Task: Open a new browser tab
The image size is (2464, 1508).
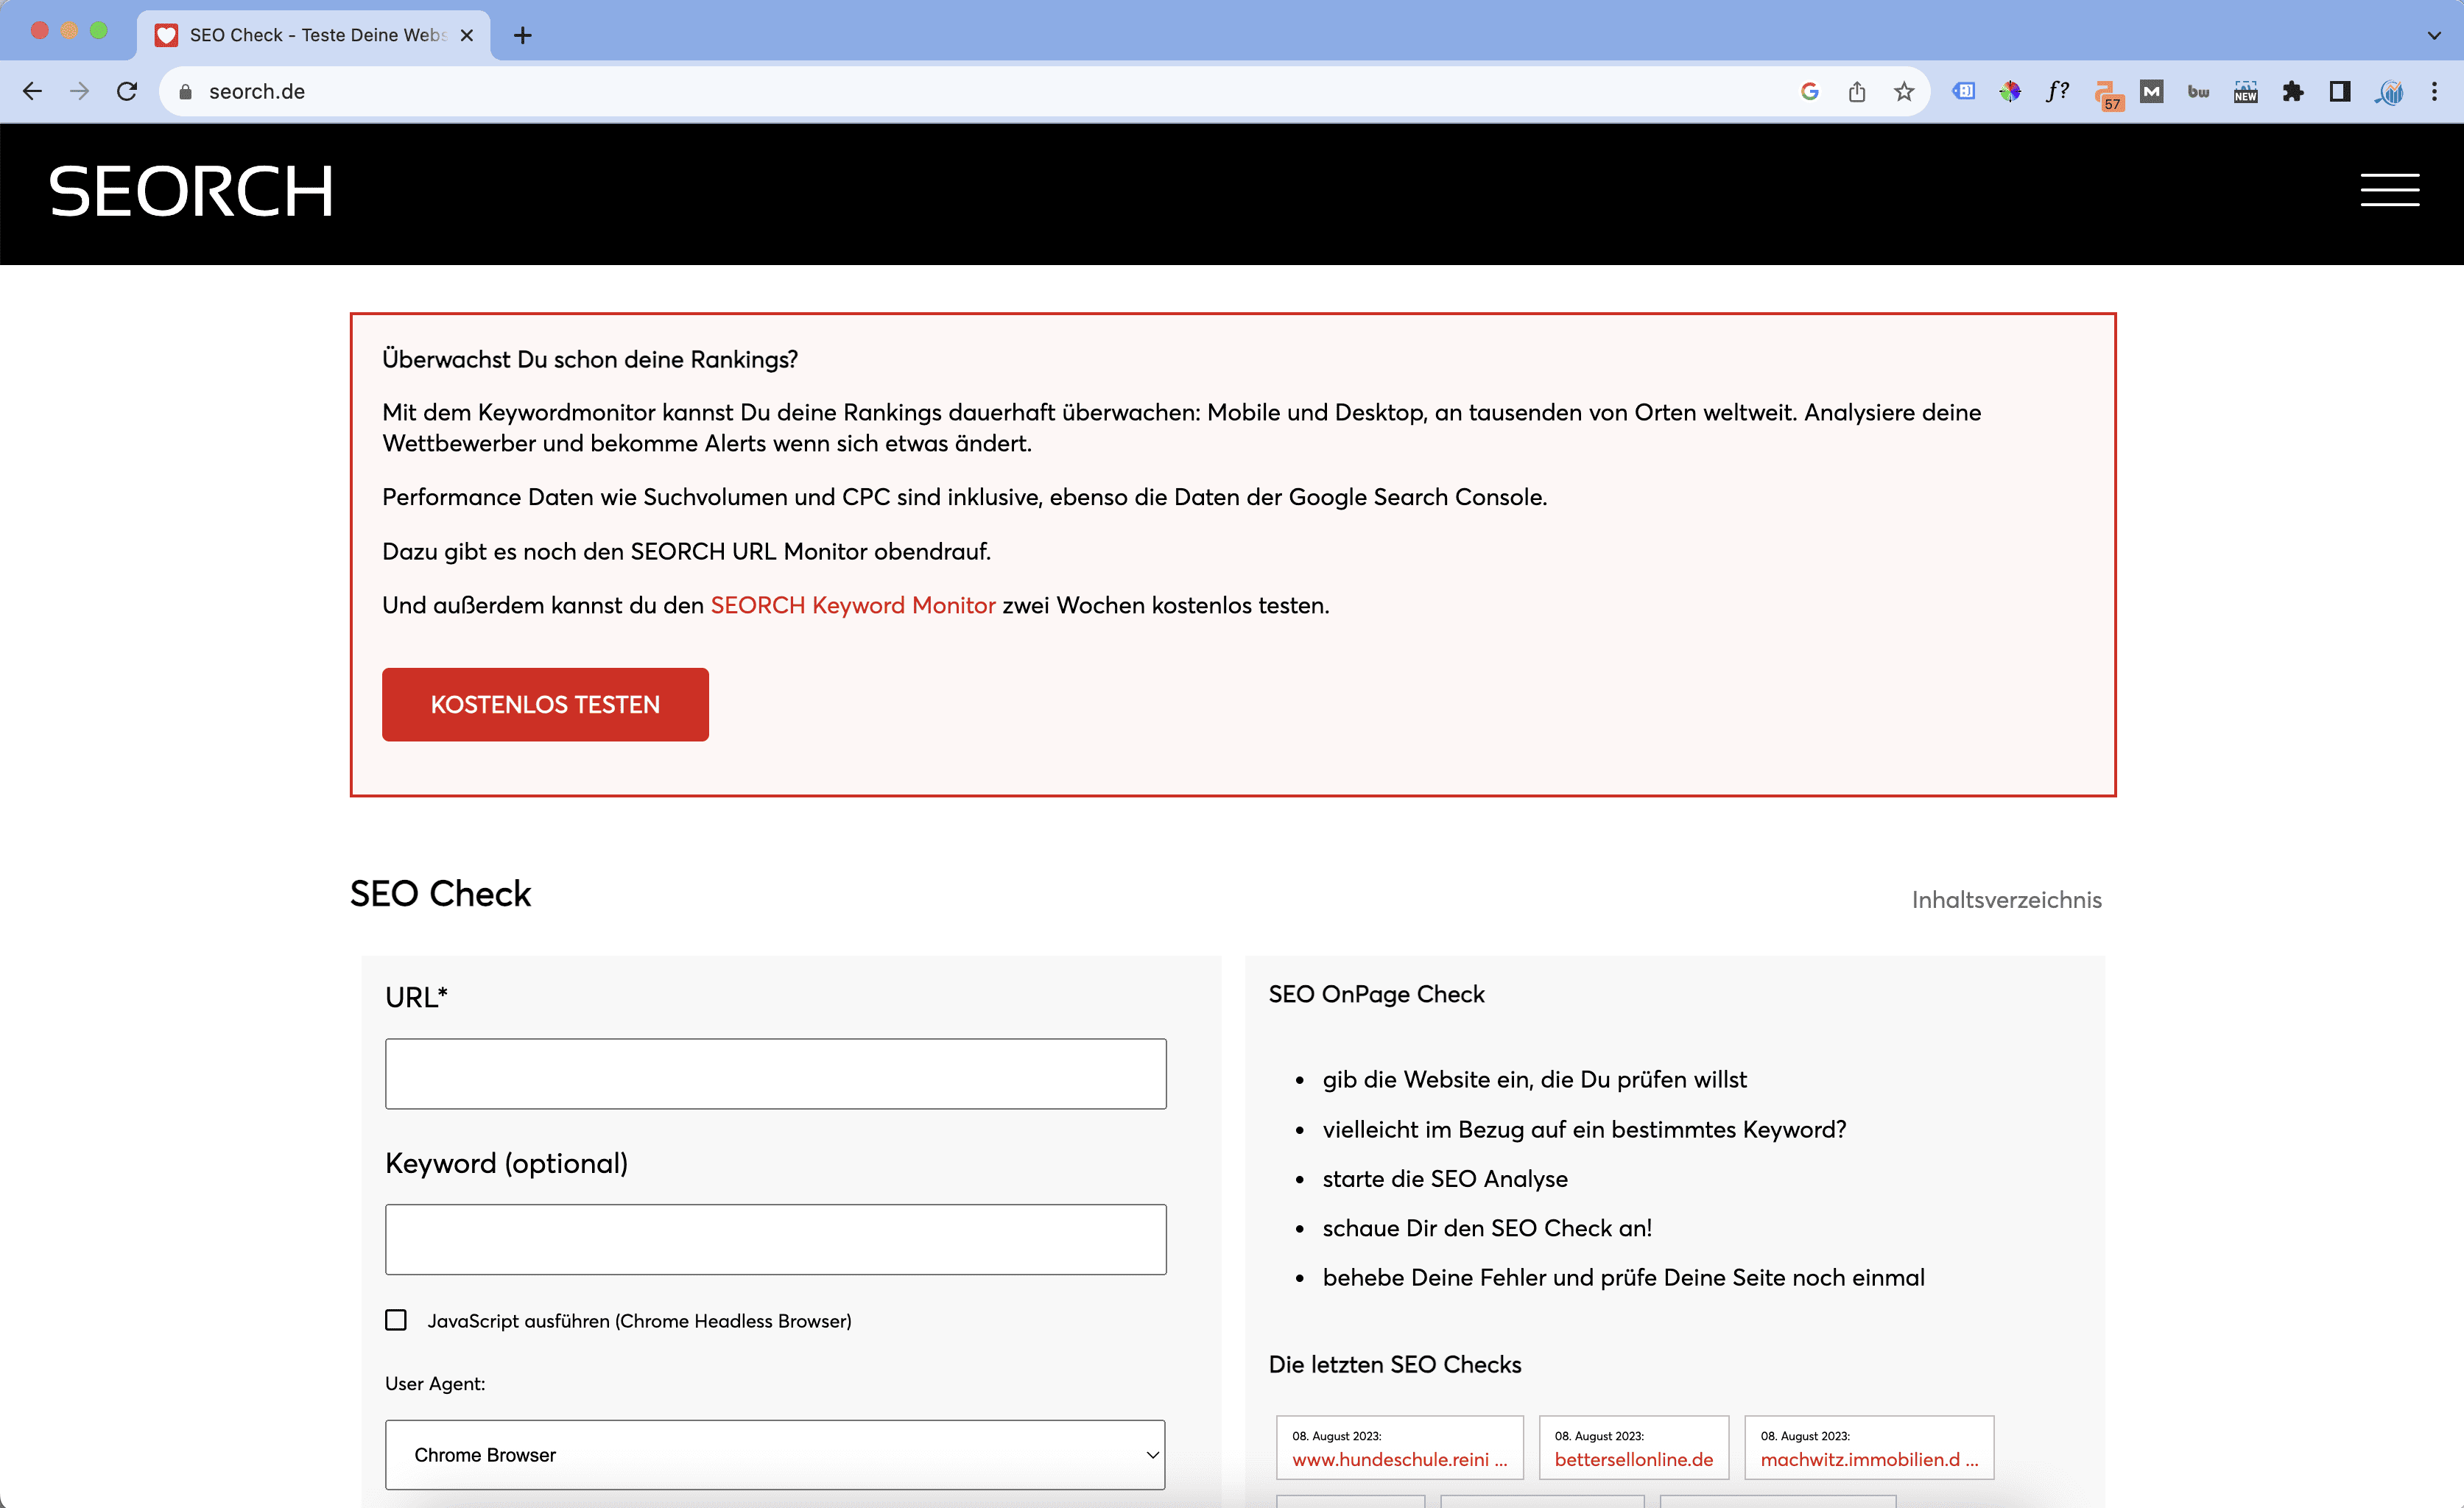Action: click(522, 35)
